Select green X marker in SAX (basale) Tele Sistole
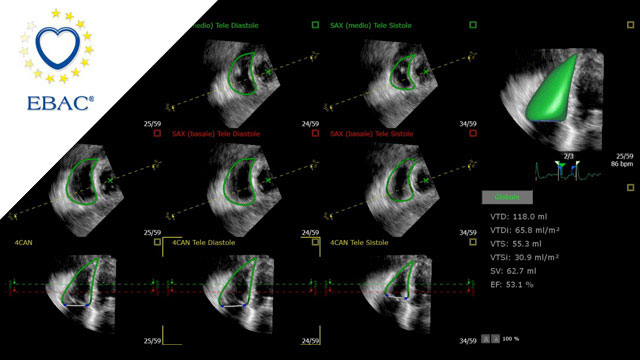This screenshot has width=640, height=360. point(426,180)
